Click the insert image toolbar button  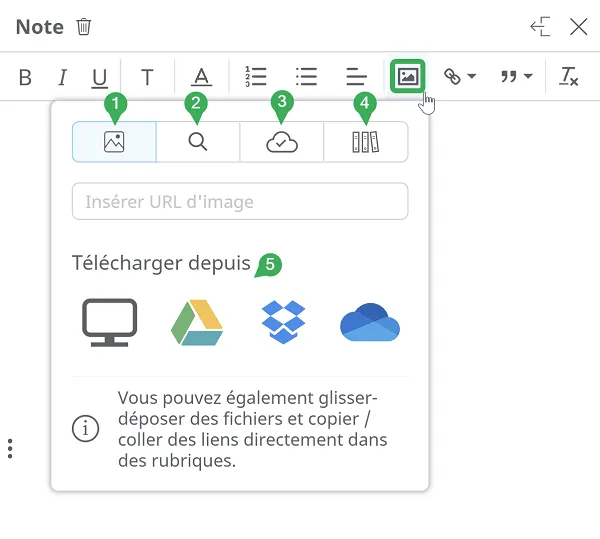pyautogui.click(x=408, y=76)
